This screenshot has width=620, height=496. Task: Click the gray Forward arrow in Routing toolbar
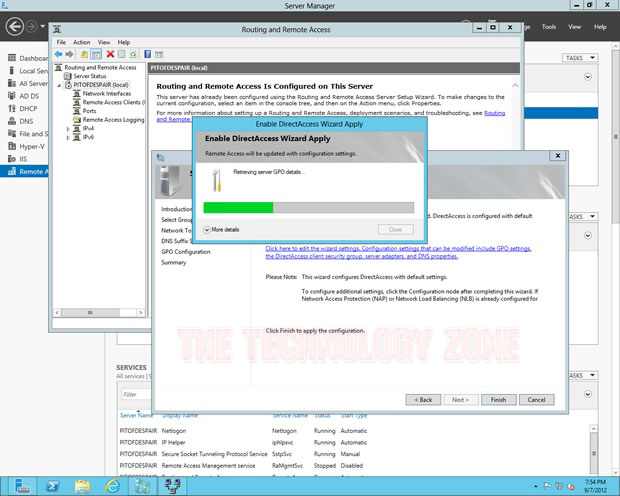[70, 54]
